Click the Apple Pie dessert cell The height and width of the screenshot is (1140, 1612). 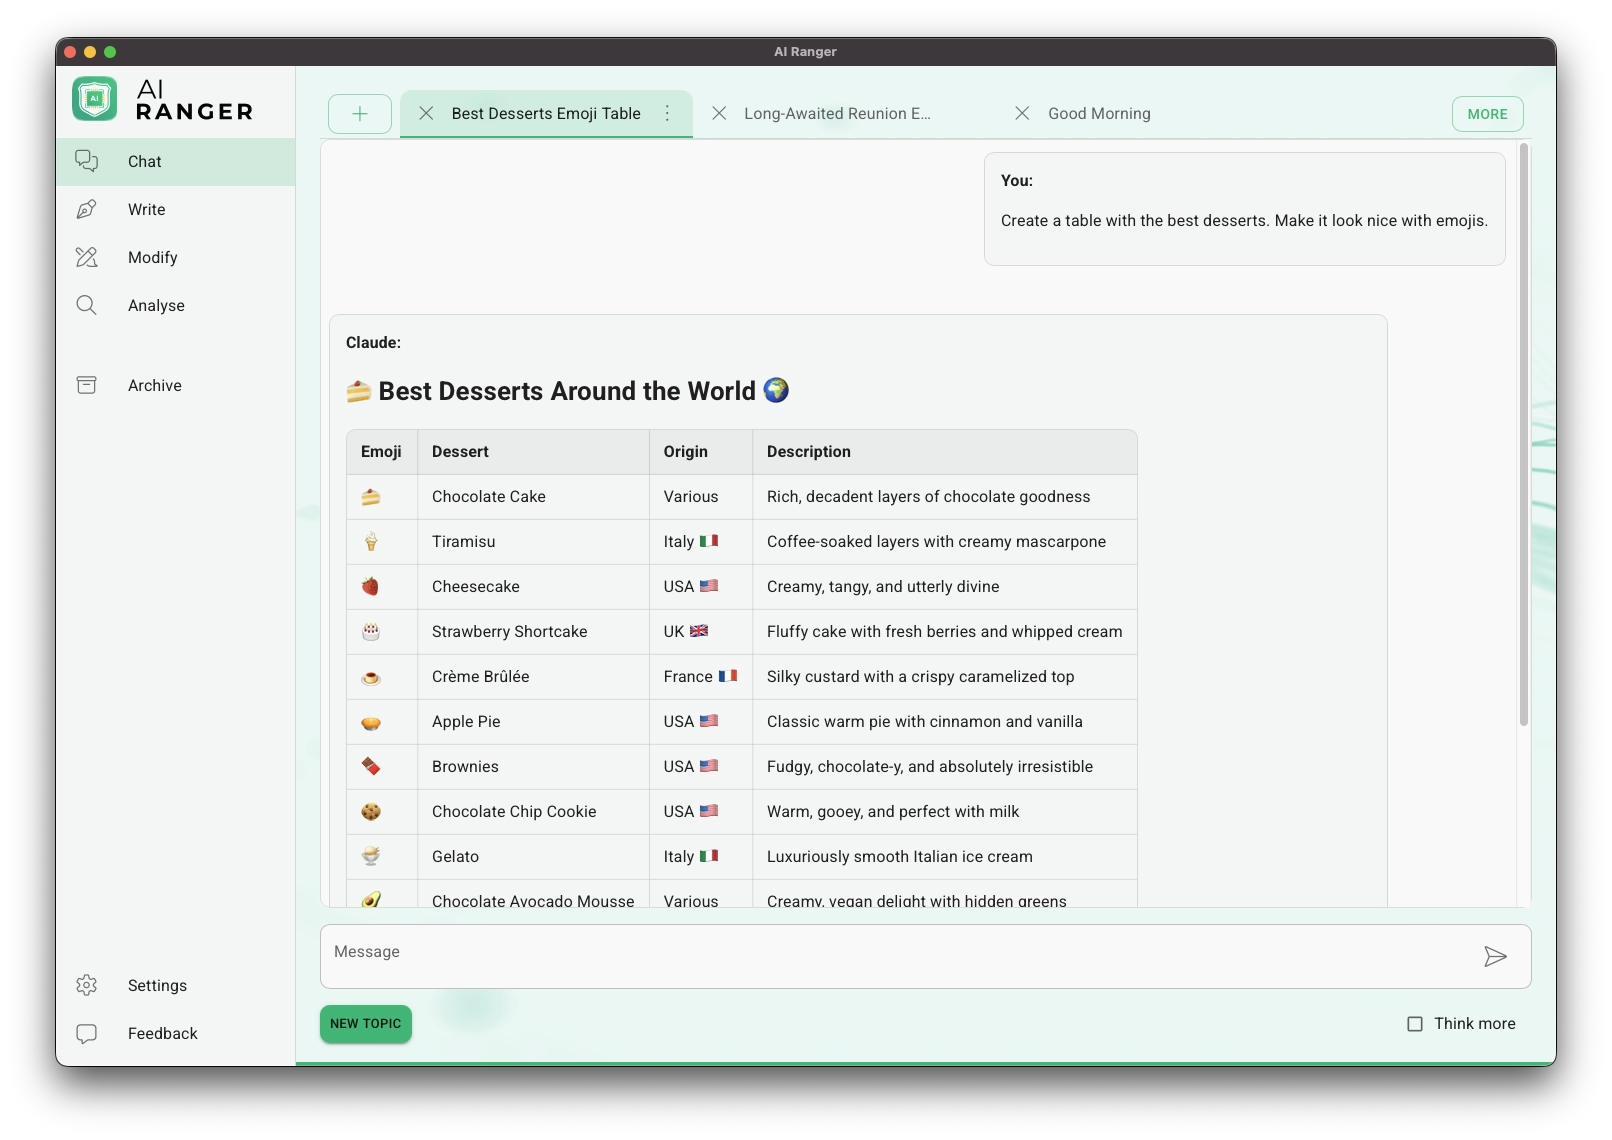[533, 722]
